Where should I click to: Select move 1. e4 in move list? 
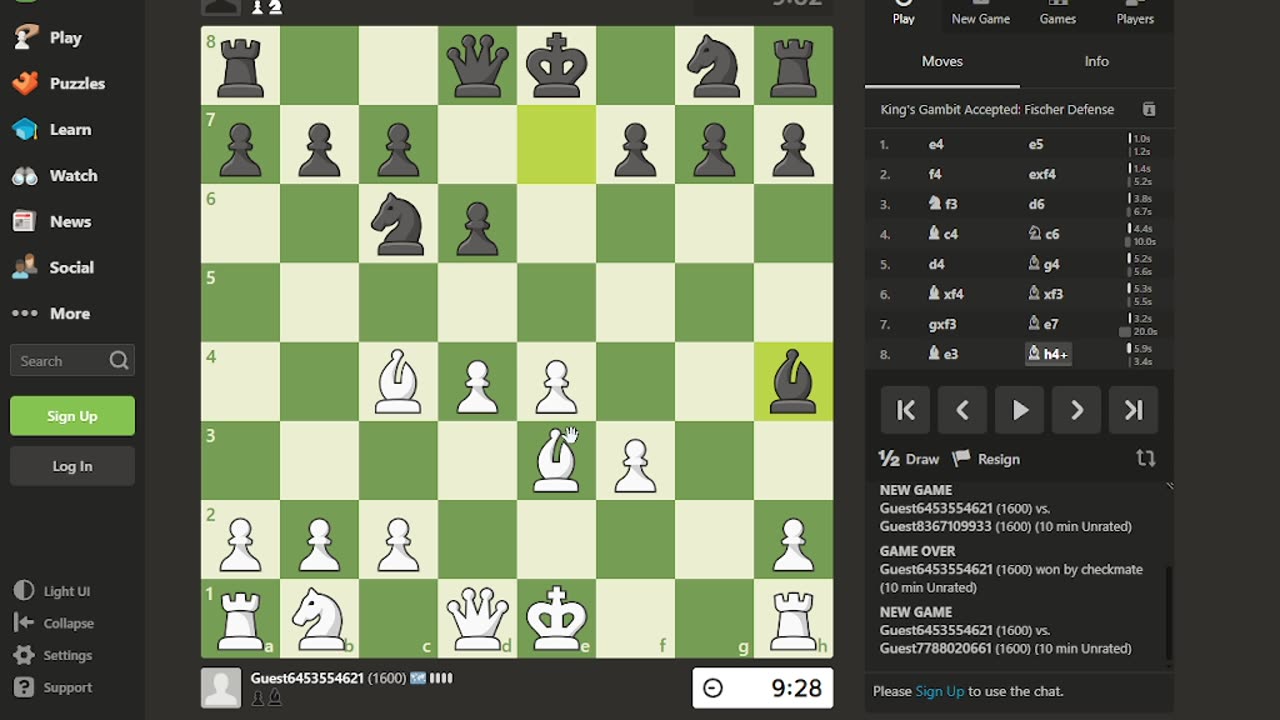pos(936,145)
